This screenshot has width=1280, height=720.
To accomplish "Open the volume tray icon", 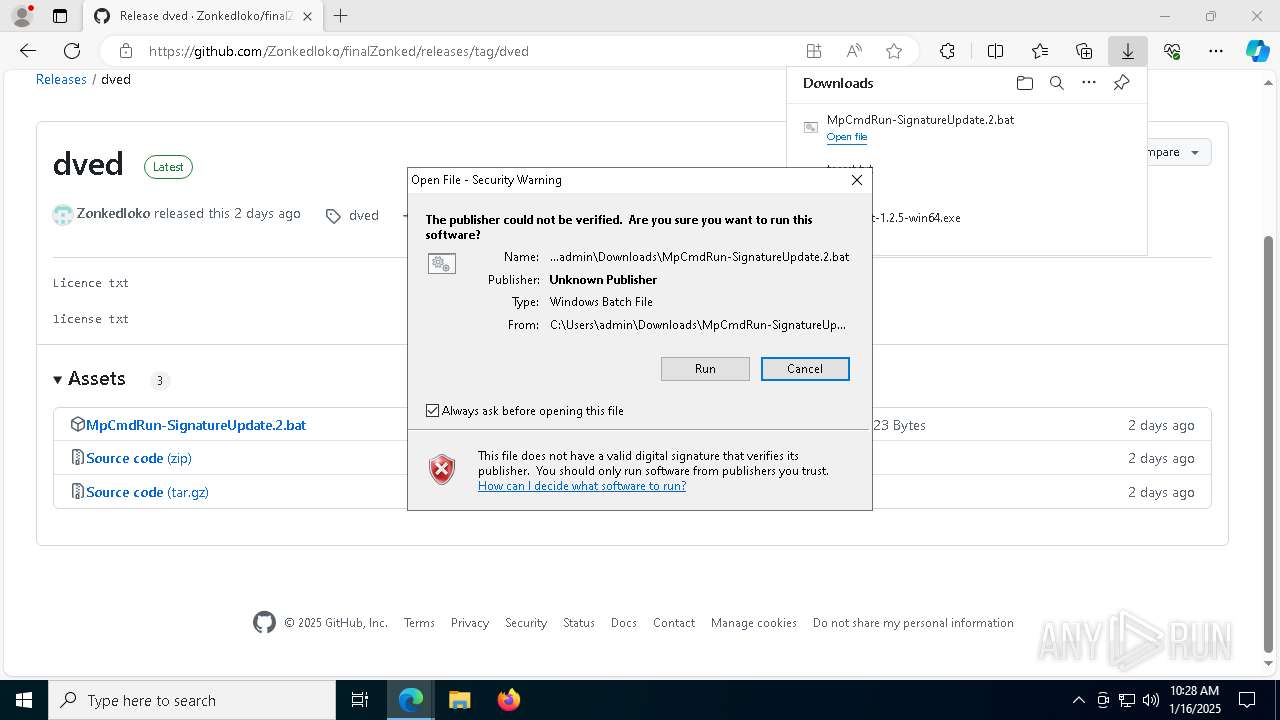I will tap(1152, 700).
